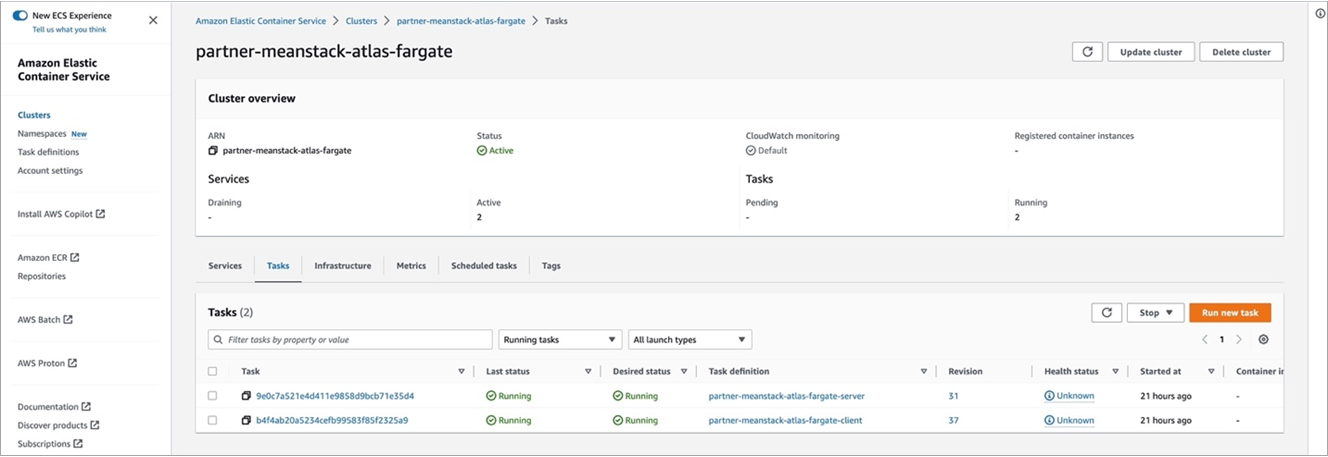Click the cluster refresh icon button

(x=1087, y=52)
